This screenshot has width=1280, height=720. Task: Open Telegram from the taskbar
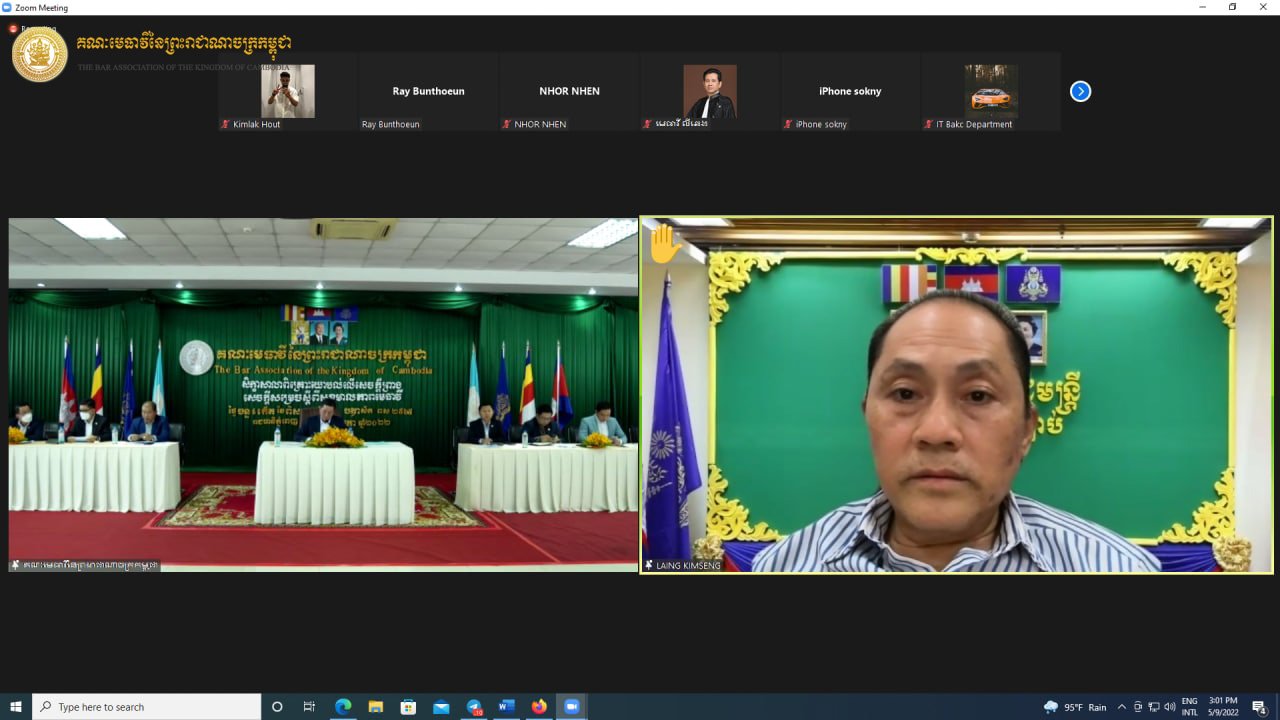[x=474, y=707]
